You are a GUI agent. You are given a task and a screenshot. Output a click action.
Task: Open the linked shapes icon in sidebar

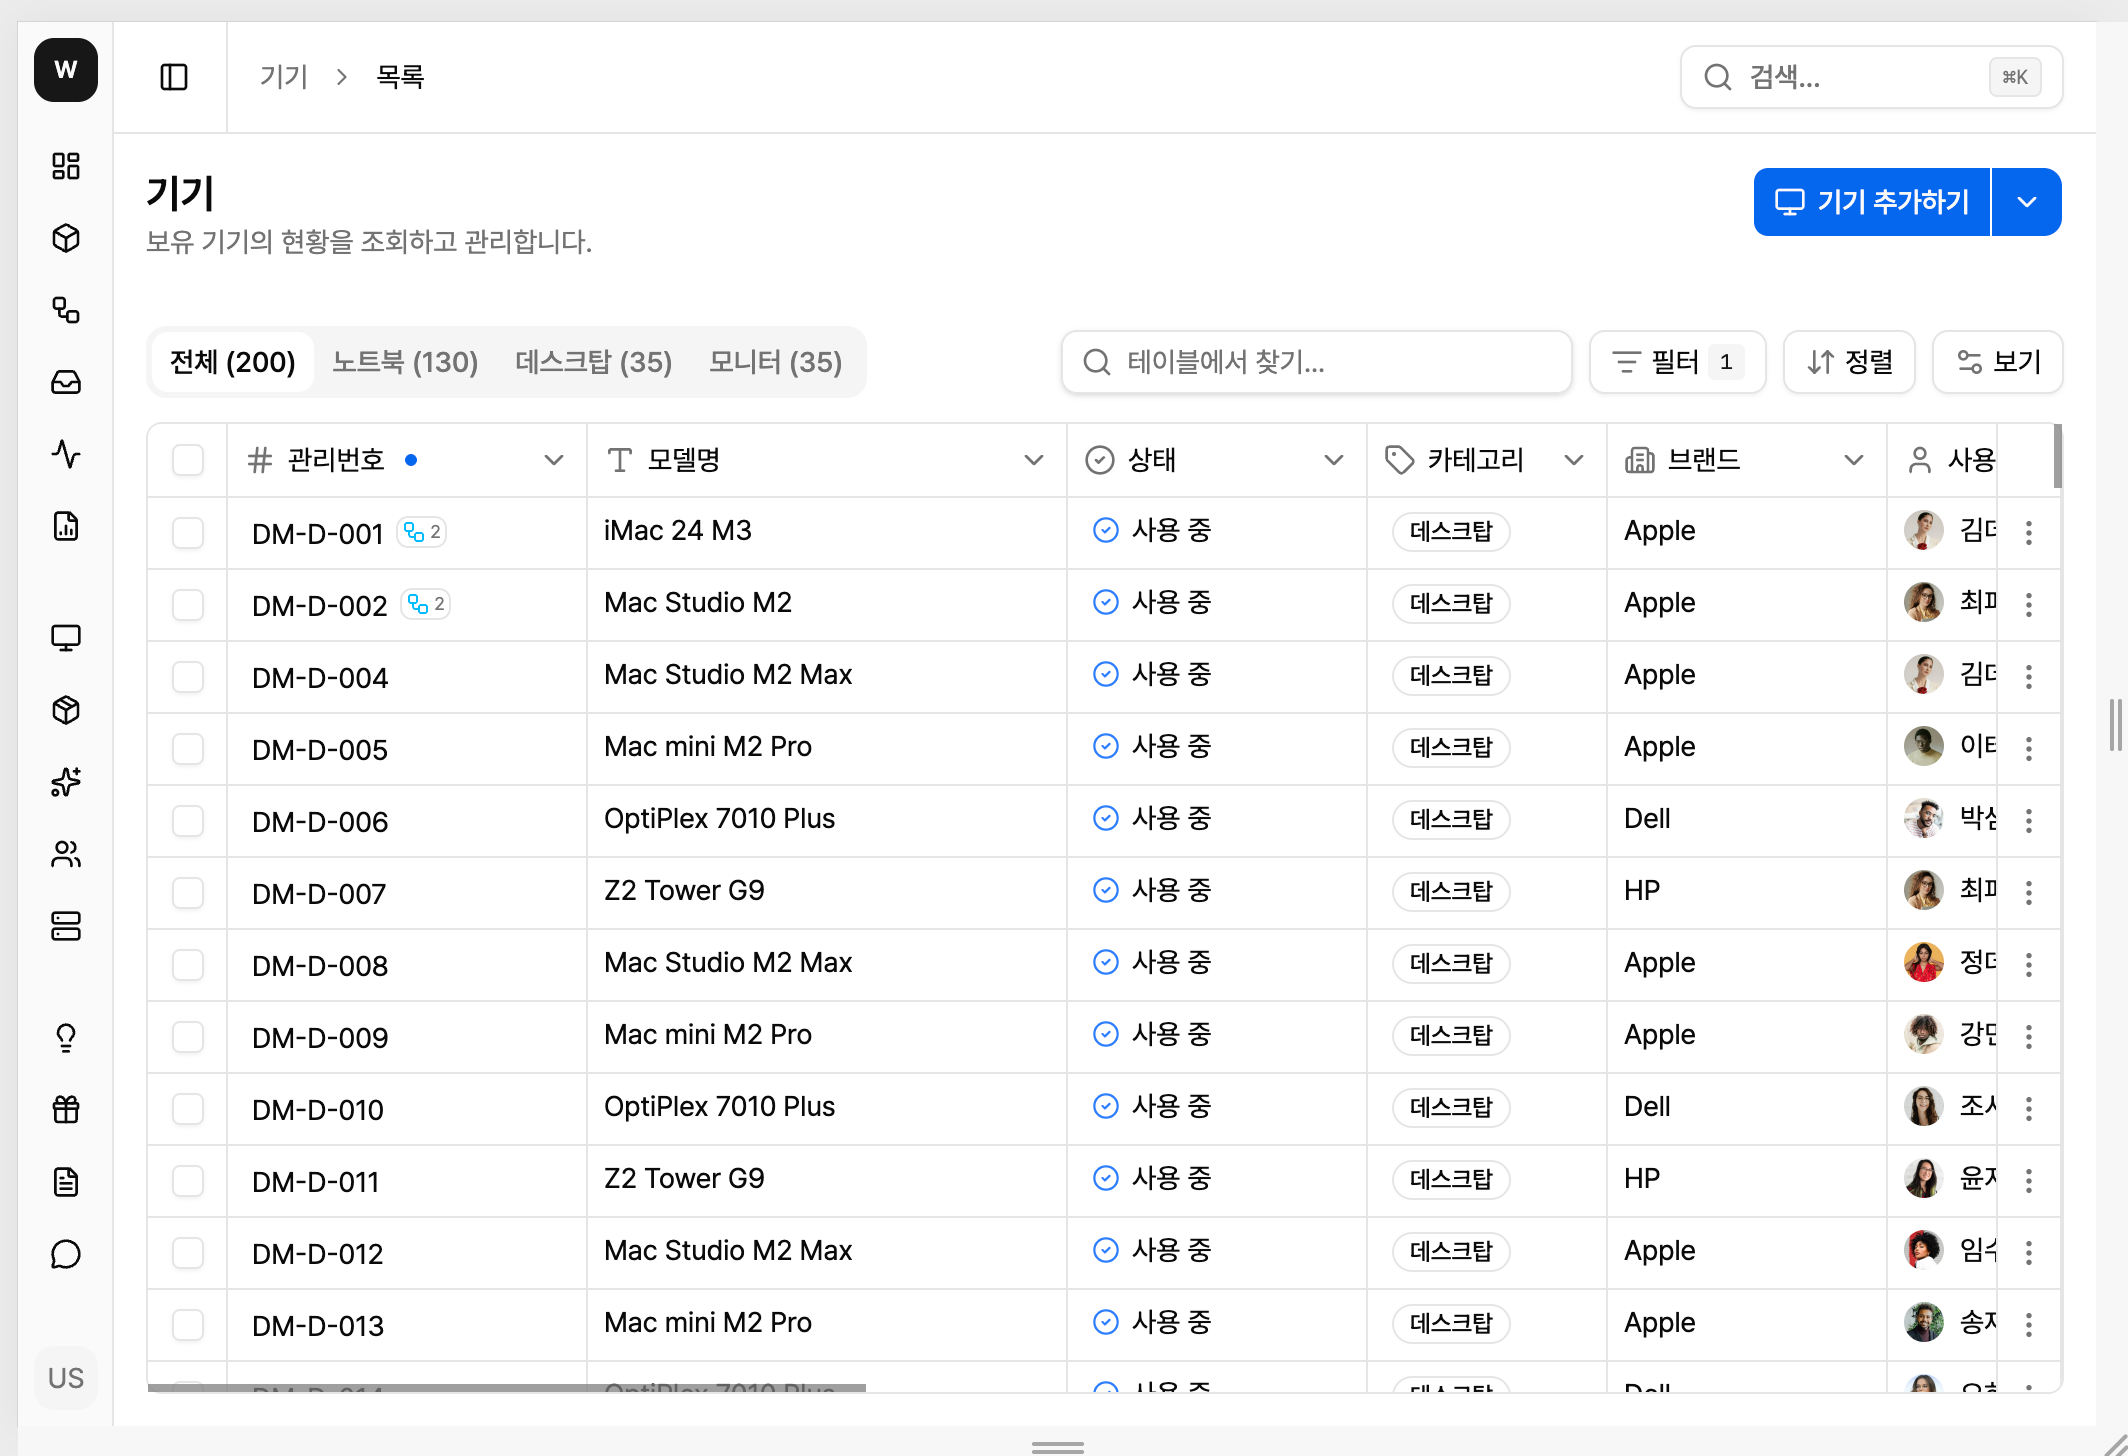[66, 310]
